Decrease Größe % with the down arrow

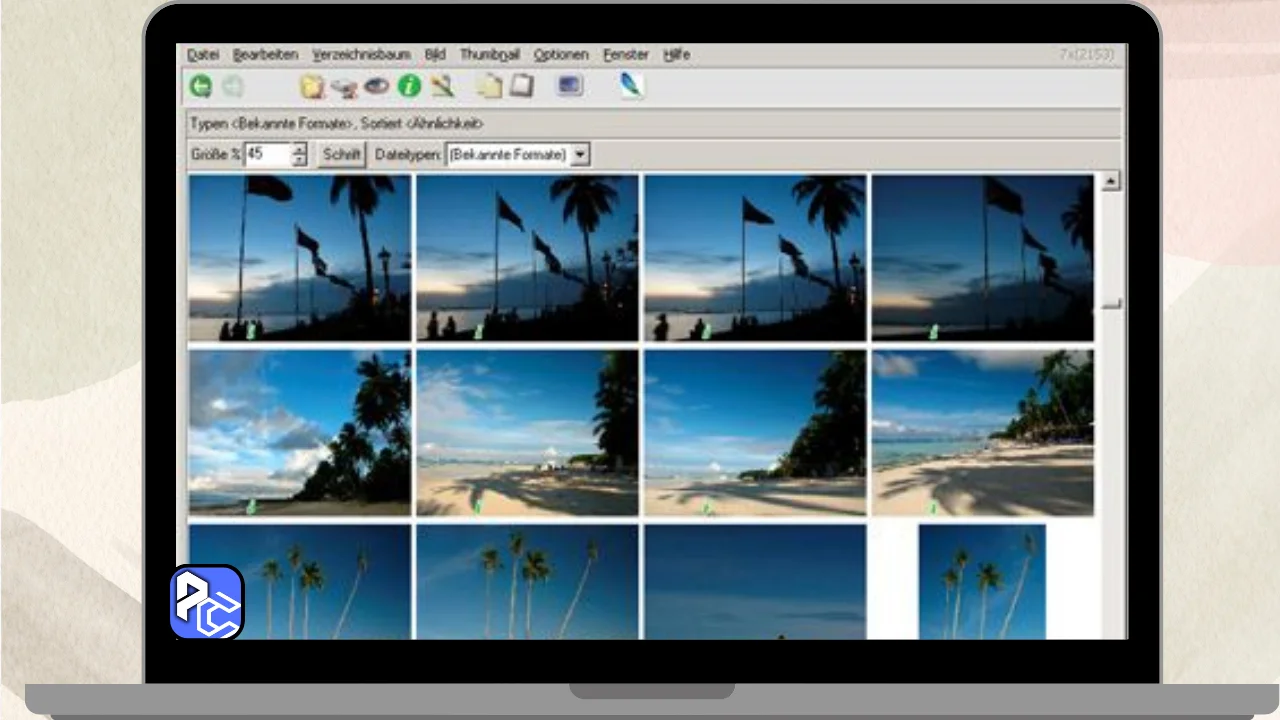click(299, 160)
